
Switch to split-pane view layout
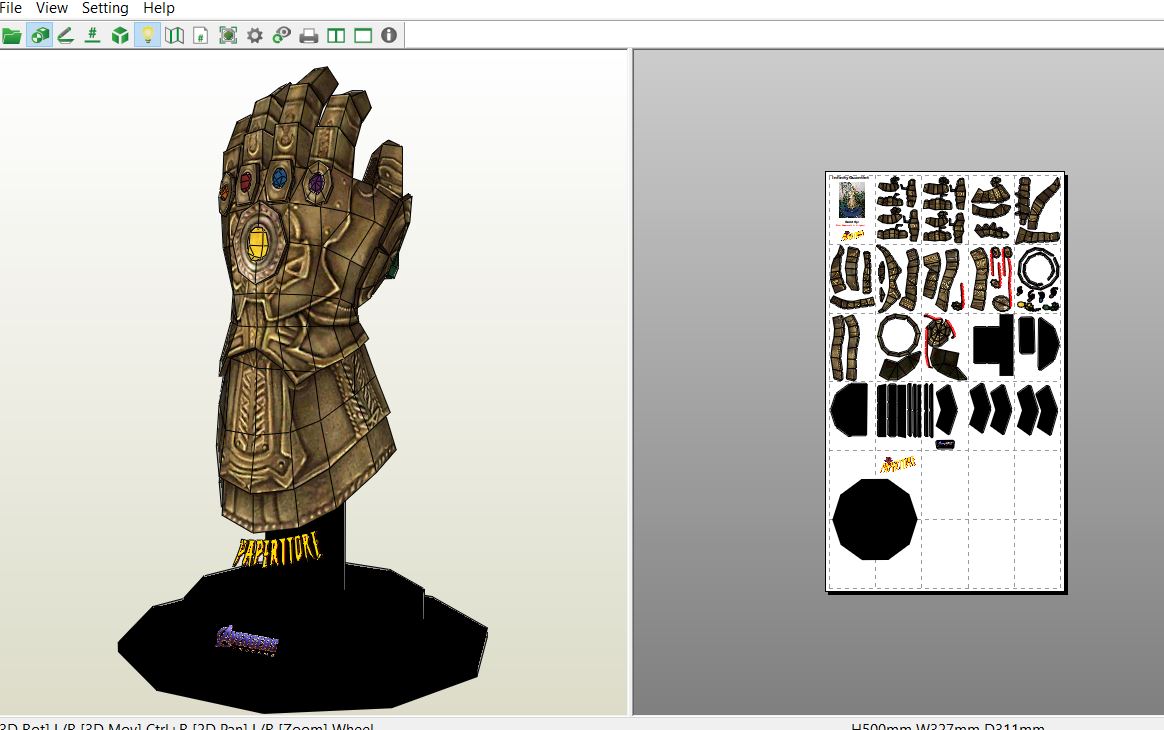[335, 34]
